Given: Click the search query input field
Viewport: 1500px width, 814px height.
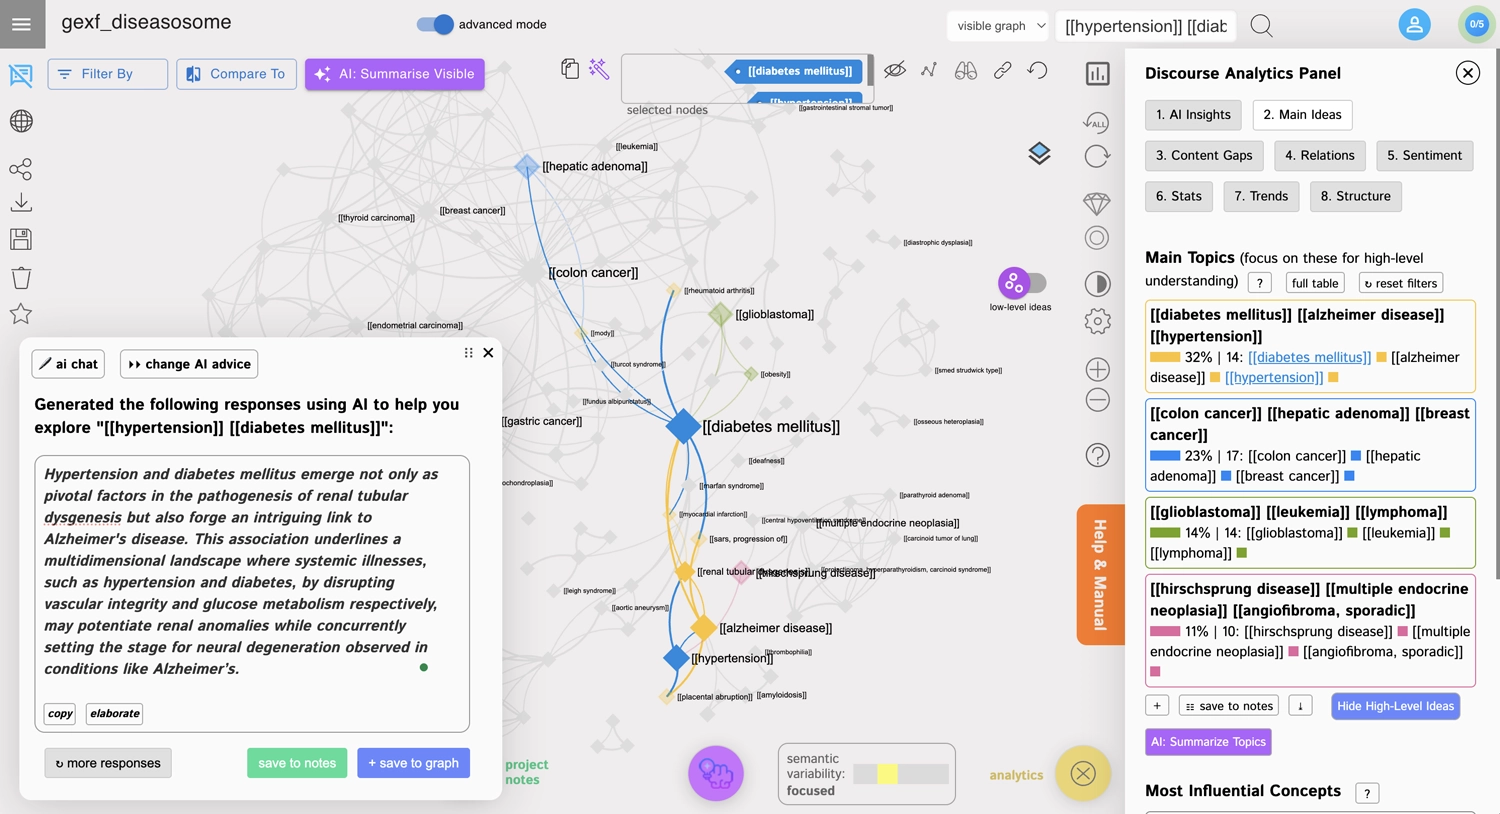Looking at the screenshot, I should tap(1146, 26).
